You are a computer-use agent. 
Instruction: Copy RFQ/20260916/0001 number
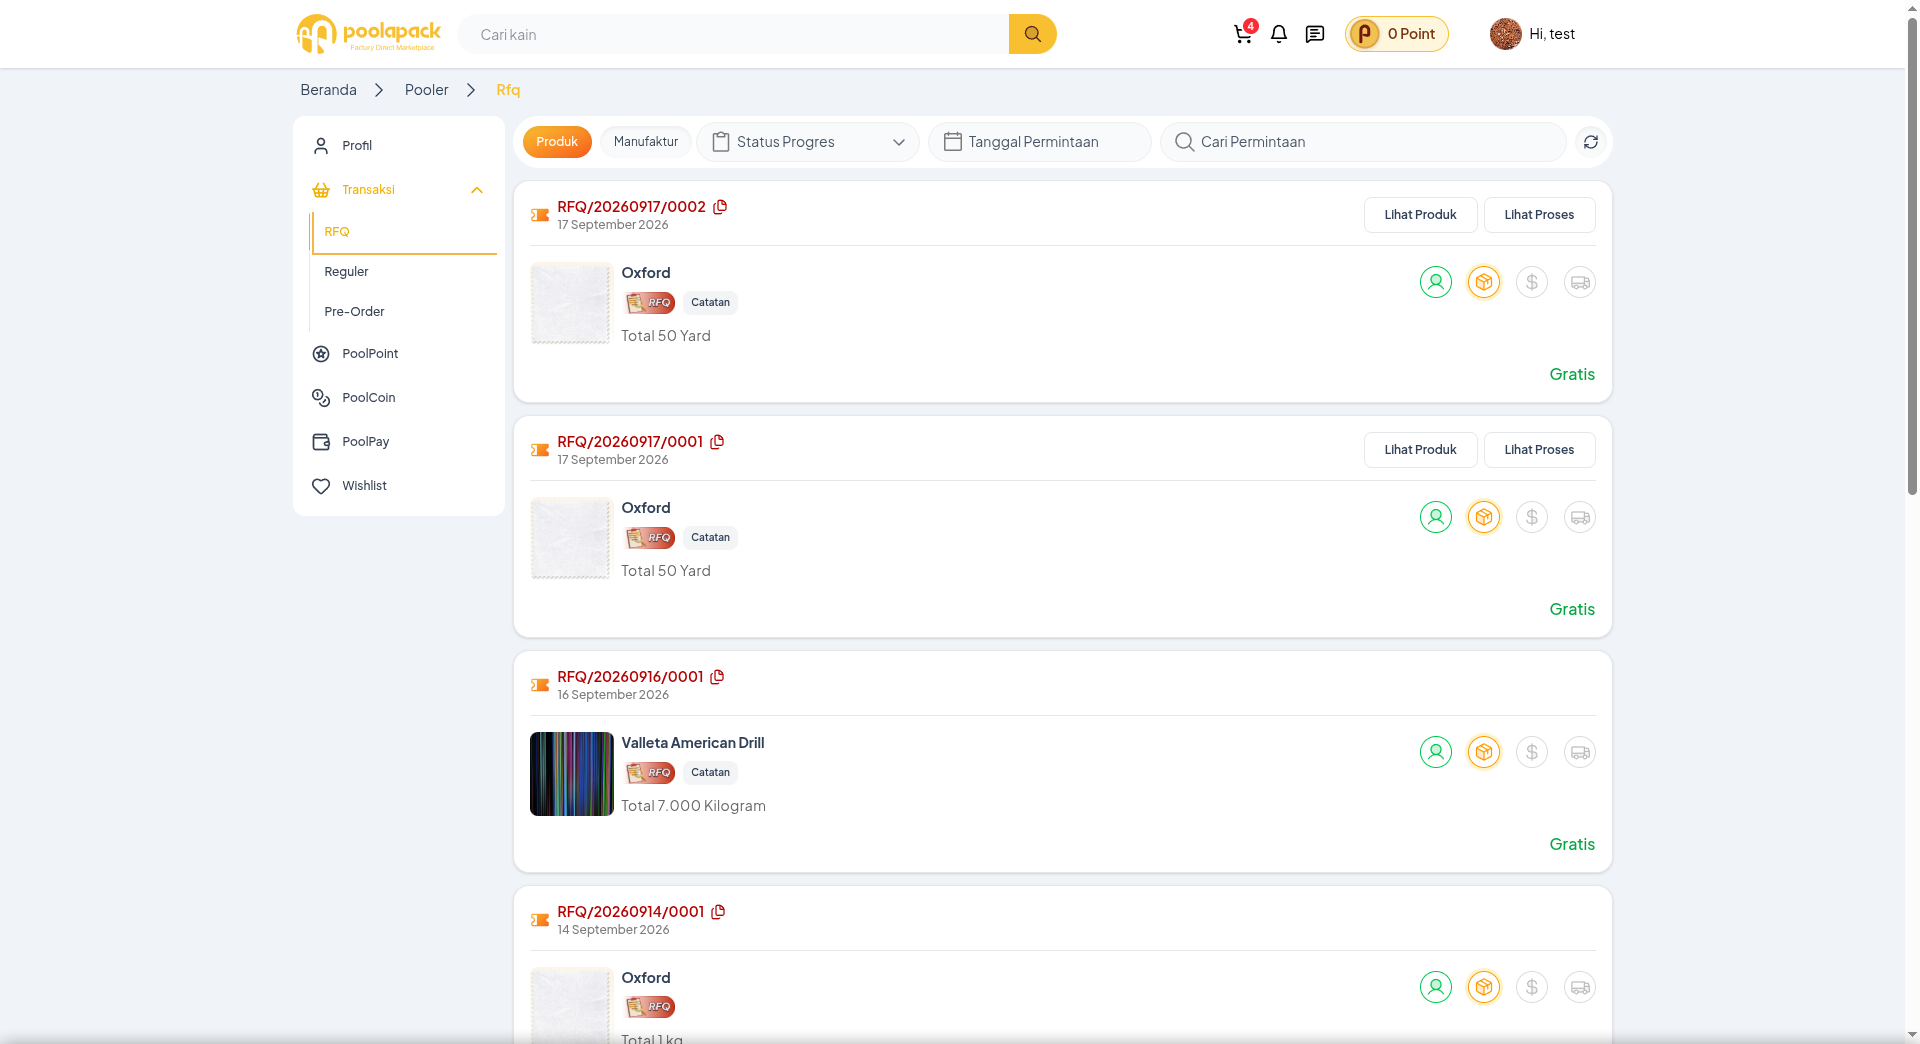pos(717,677)
